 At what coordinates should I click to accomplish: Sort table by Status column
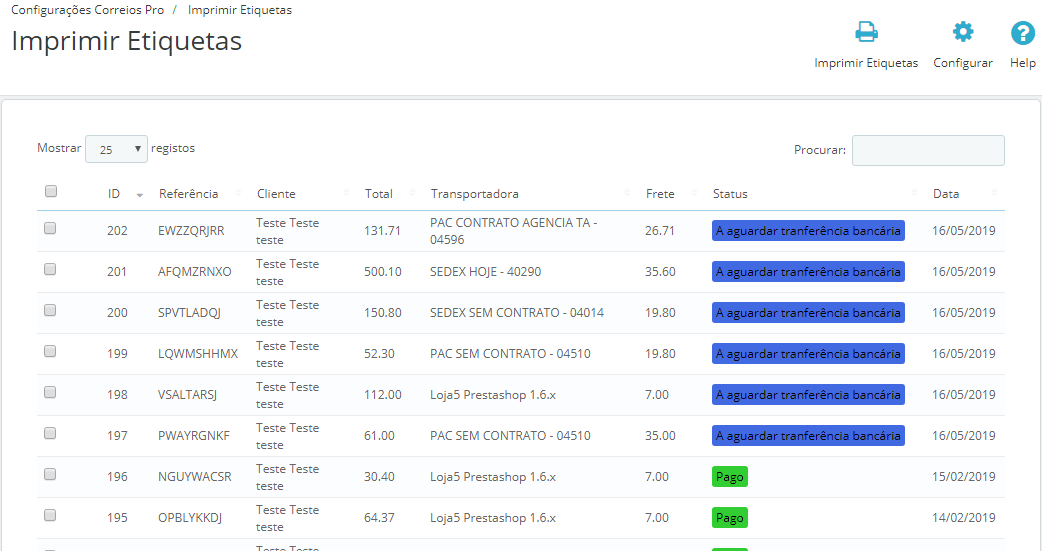[730, 193]
